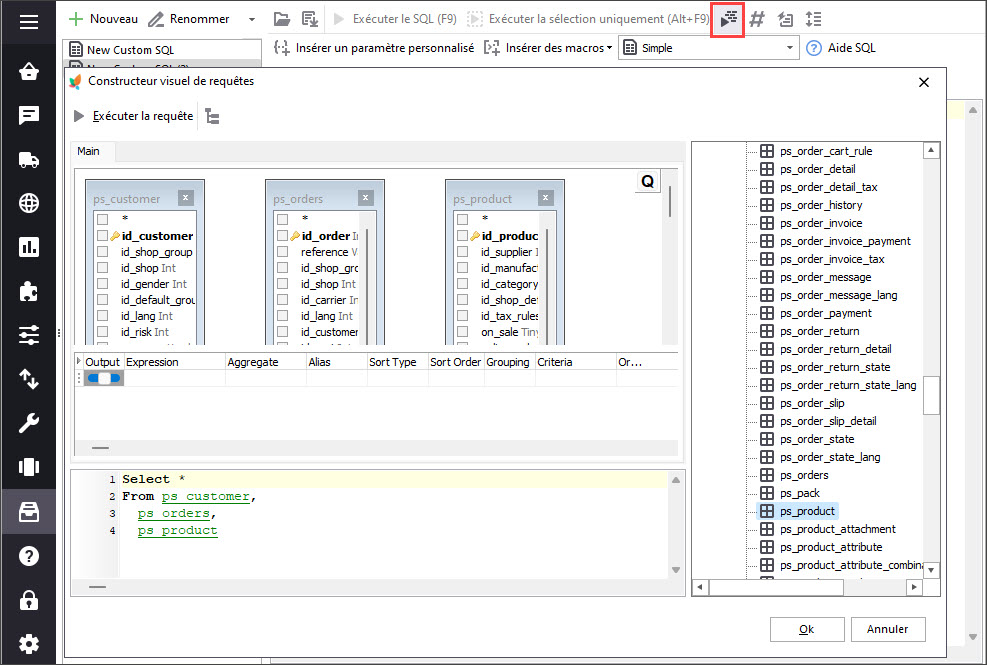The height and width of the screenshot is (665, 987).
Task: Open the import/export arrows sidebar icon
Action: click(x=28, y=378)
